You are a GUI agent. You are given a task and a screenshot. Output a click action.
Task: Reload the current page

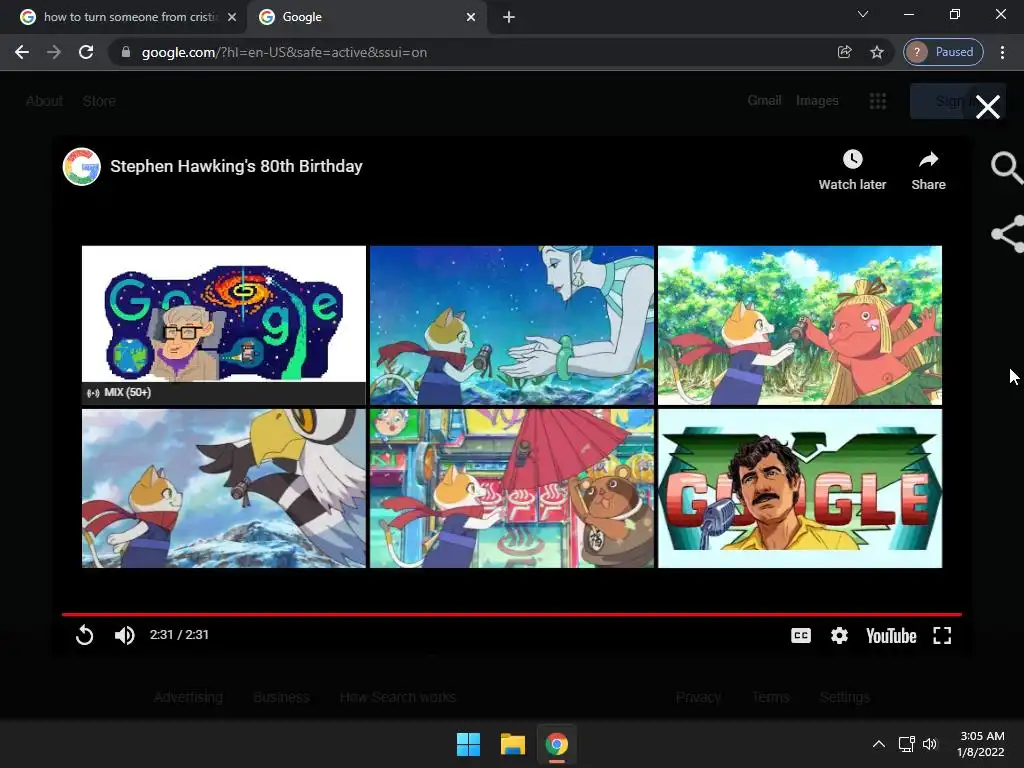pyautogui.click(x=86, y=52)
